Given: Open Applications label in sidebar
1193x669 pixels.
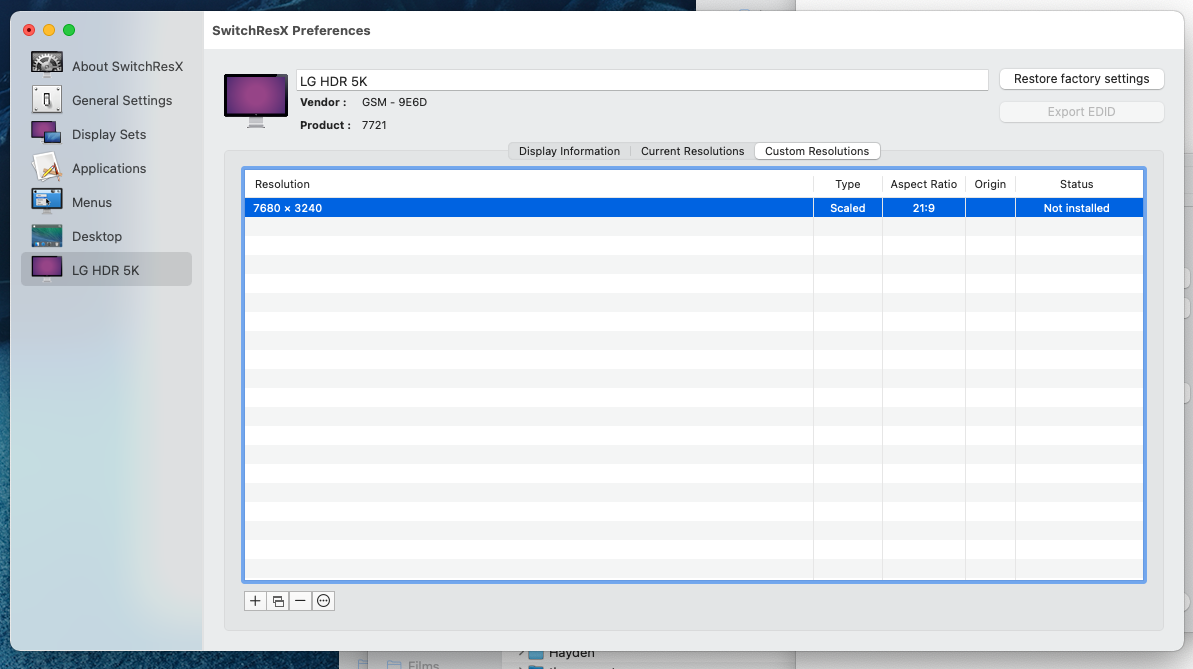Looking at the screenshot, I should 109,169.
